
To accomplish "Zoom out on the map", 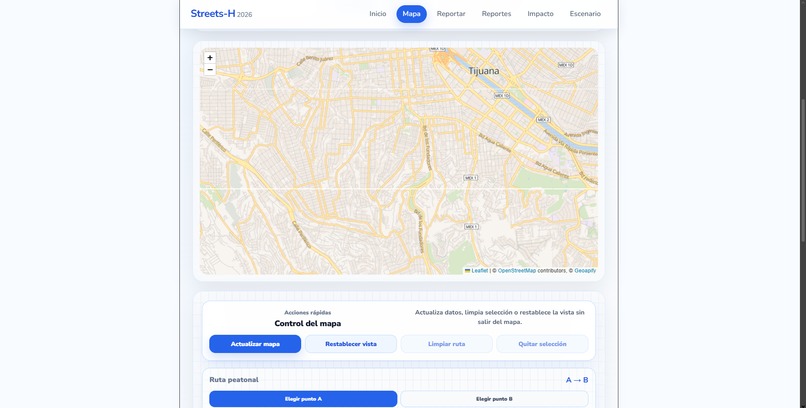I will pos(210,70).
